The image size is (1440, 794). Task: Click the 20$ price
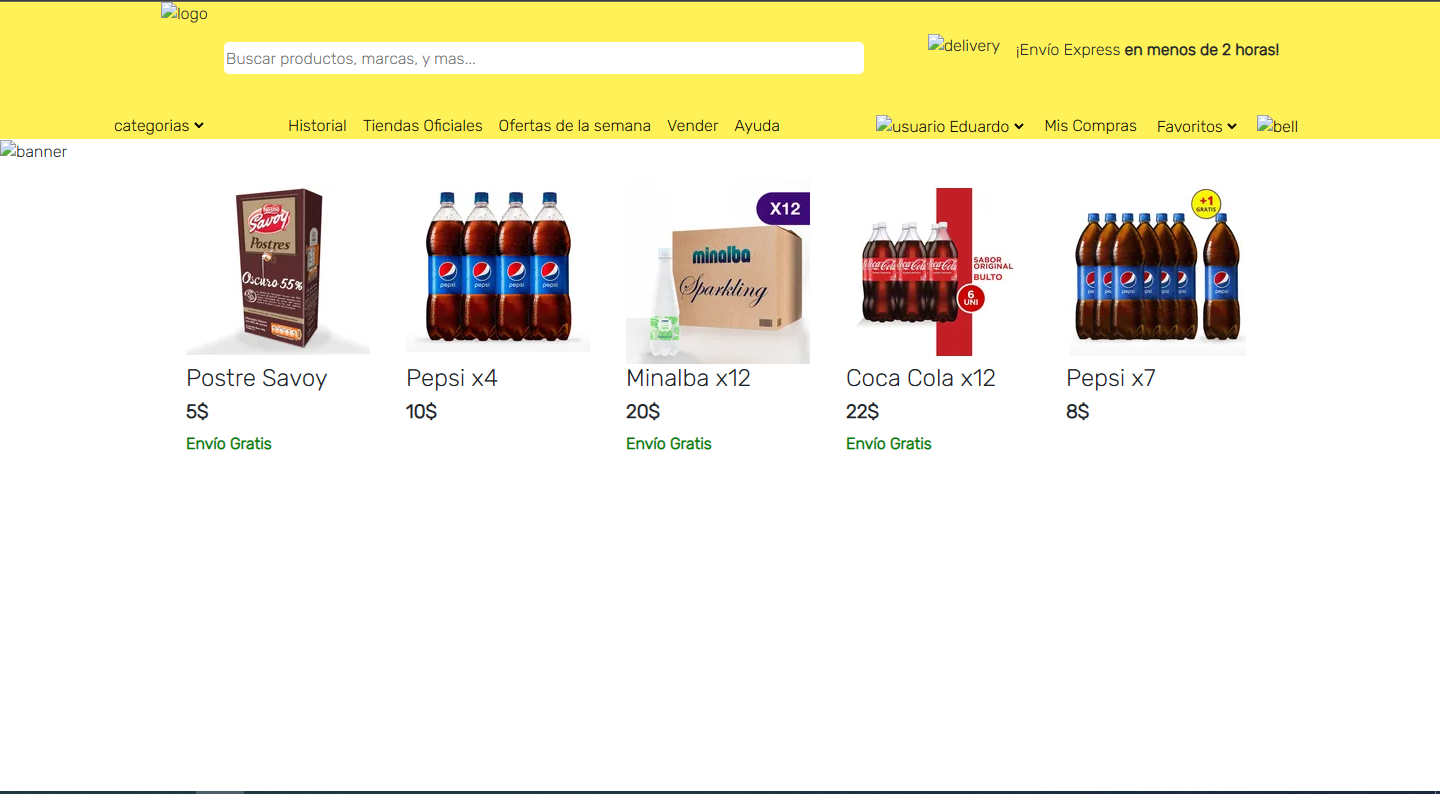pyautogui.click(x=643, y=412)
